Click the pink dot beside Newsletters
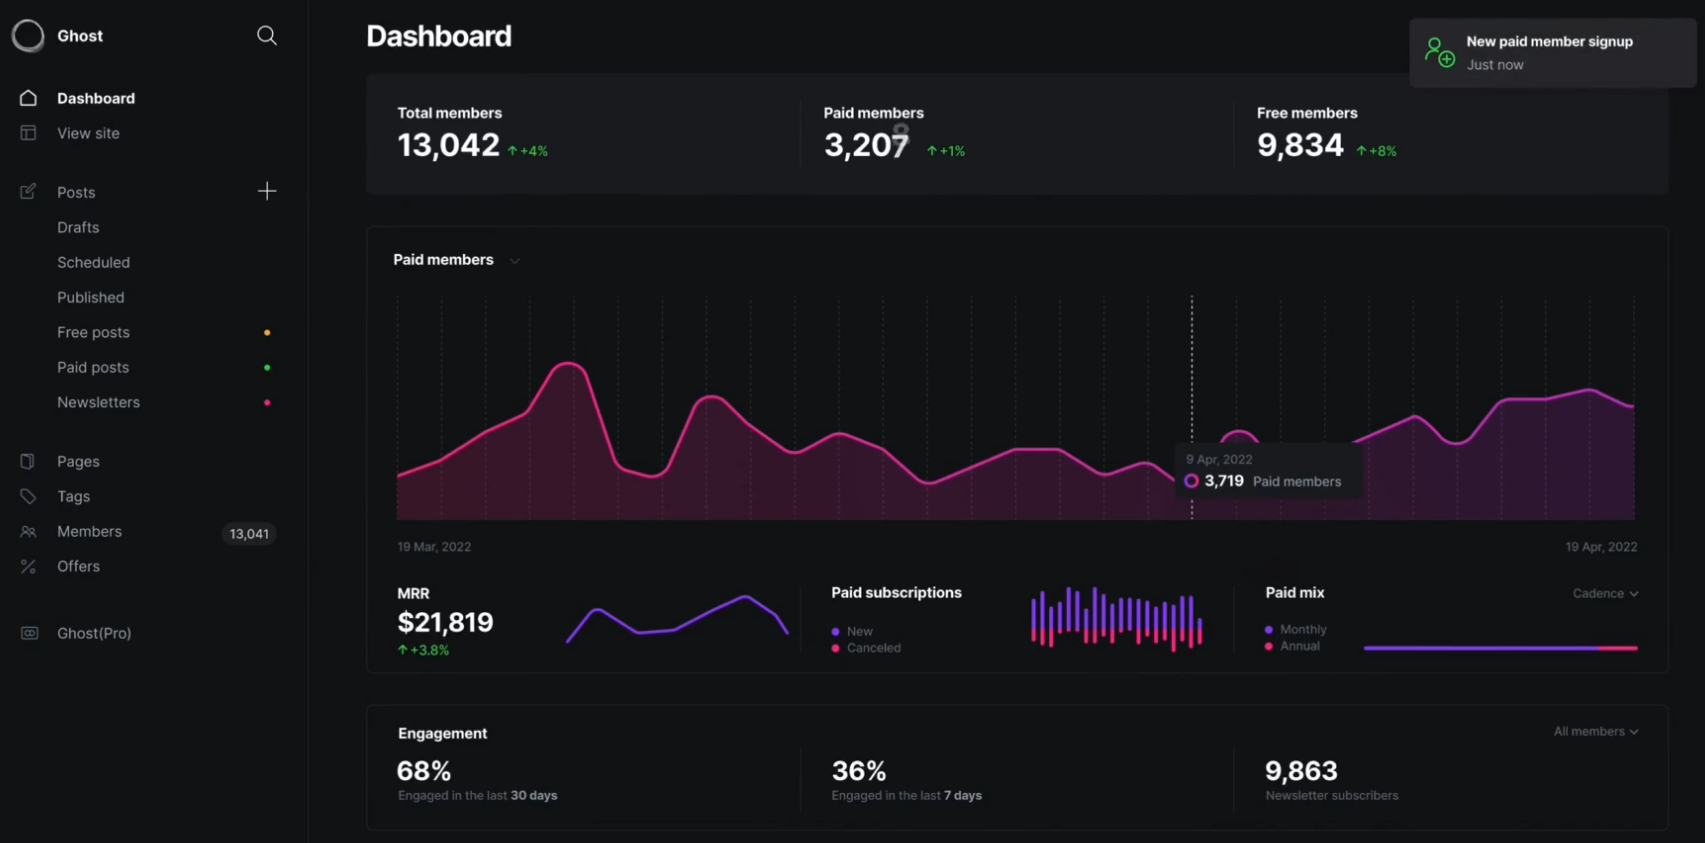Screen dimensions: 1705x843 (x=267, y=402)
